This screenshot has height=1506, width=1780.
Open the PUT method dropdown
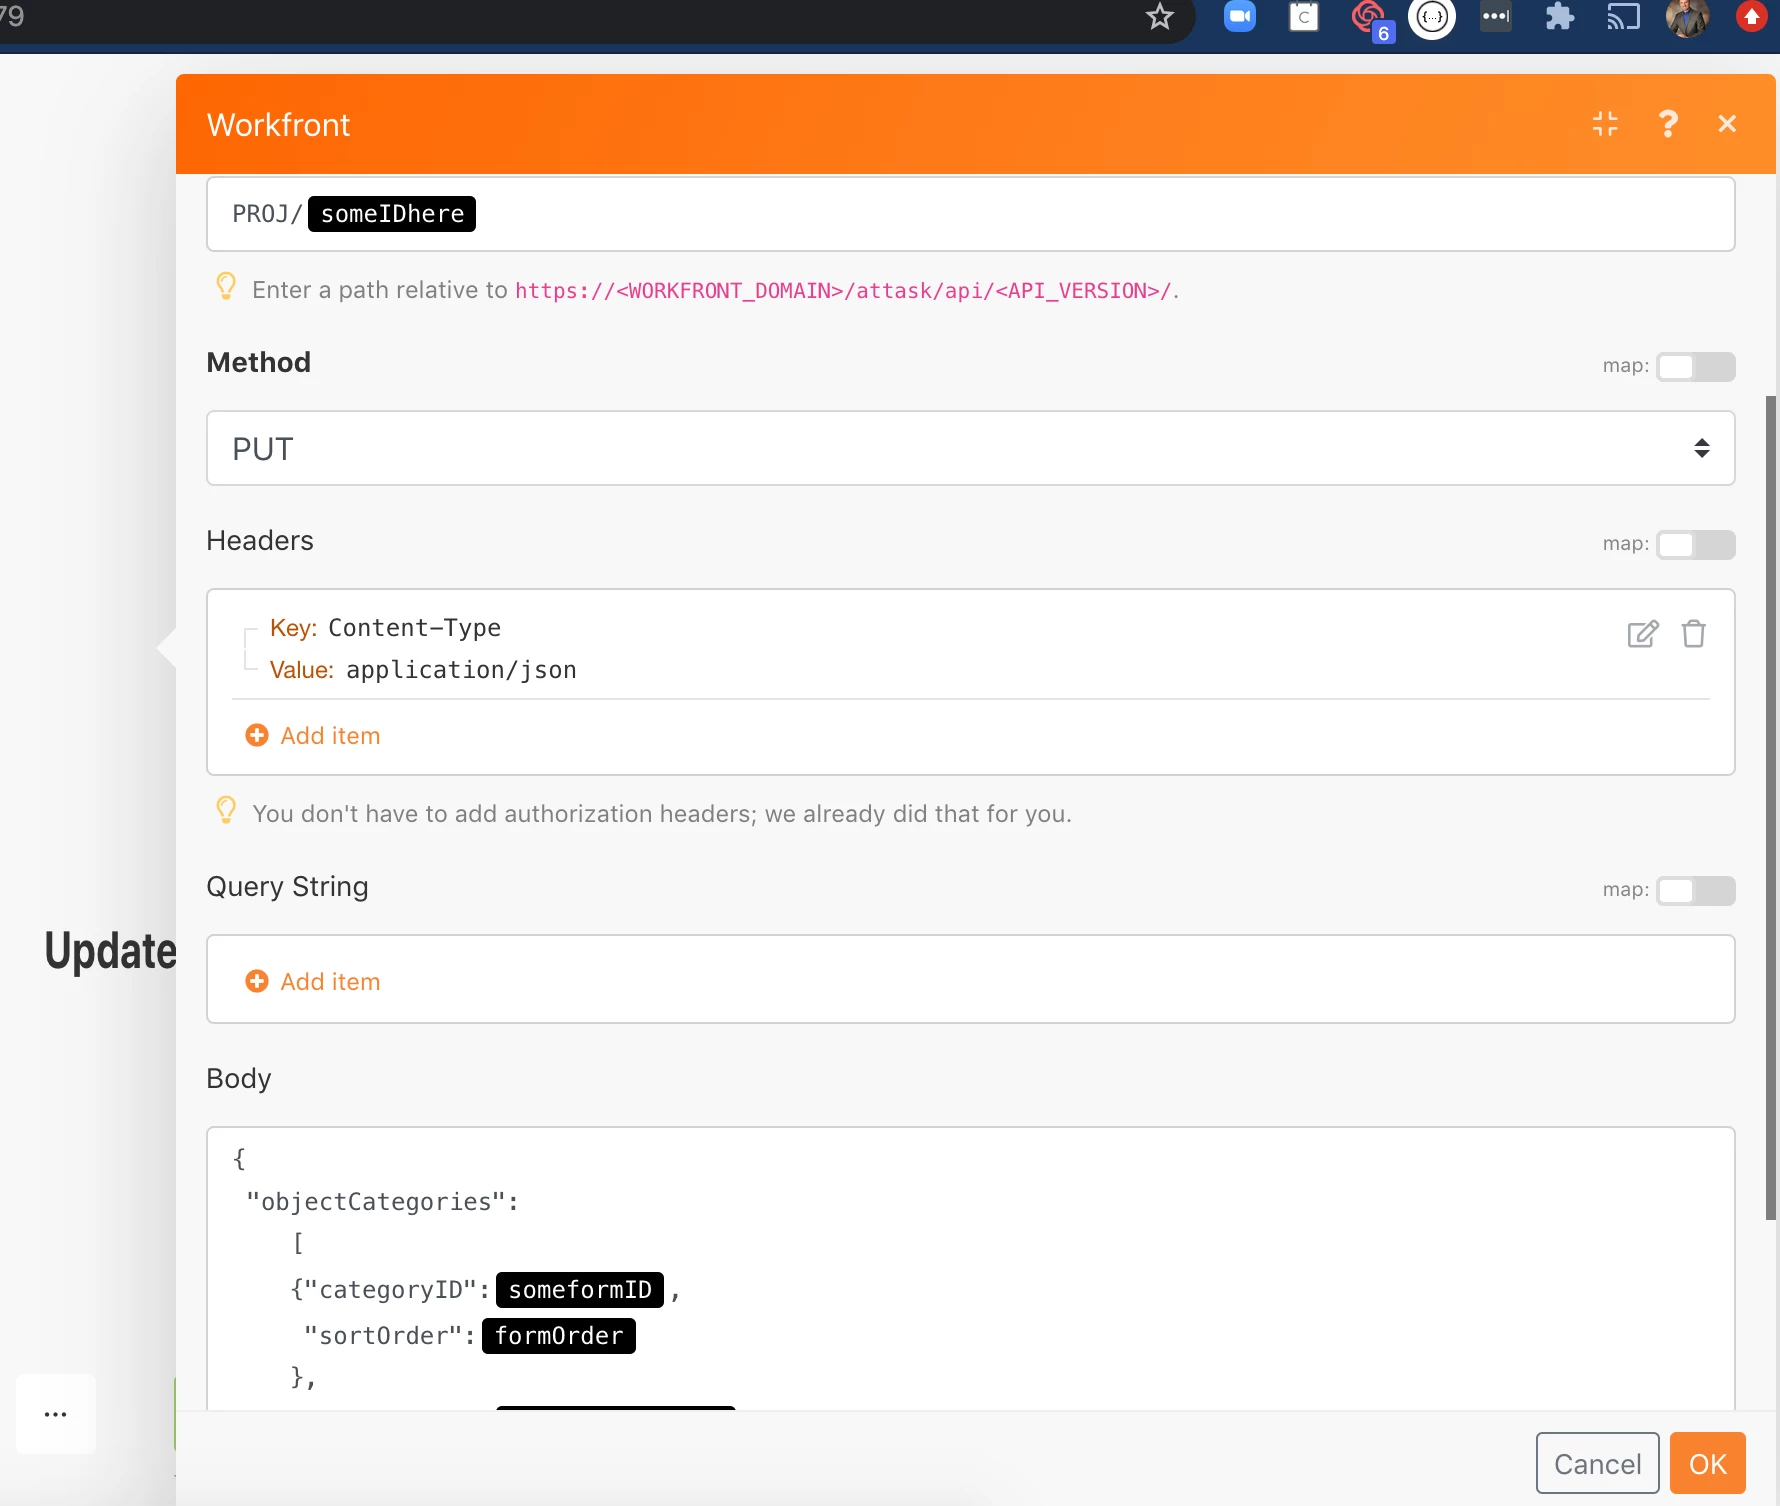(970, 448)
